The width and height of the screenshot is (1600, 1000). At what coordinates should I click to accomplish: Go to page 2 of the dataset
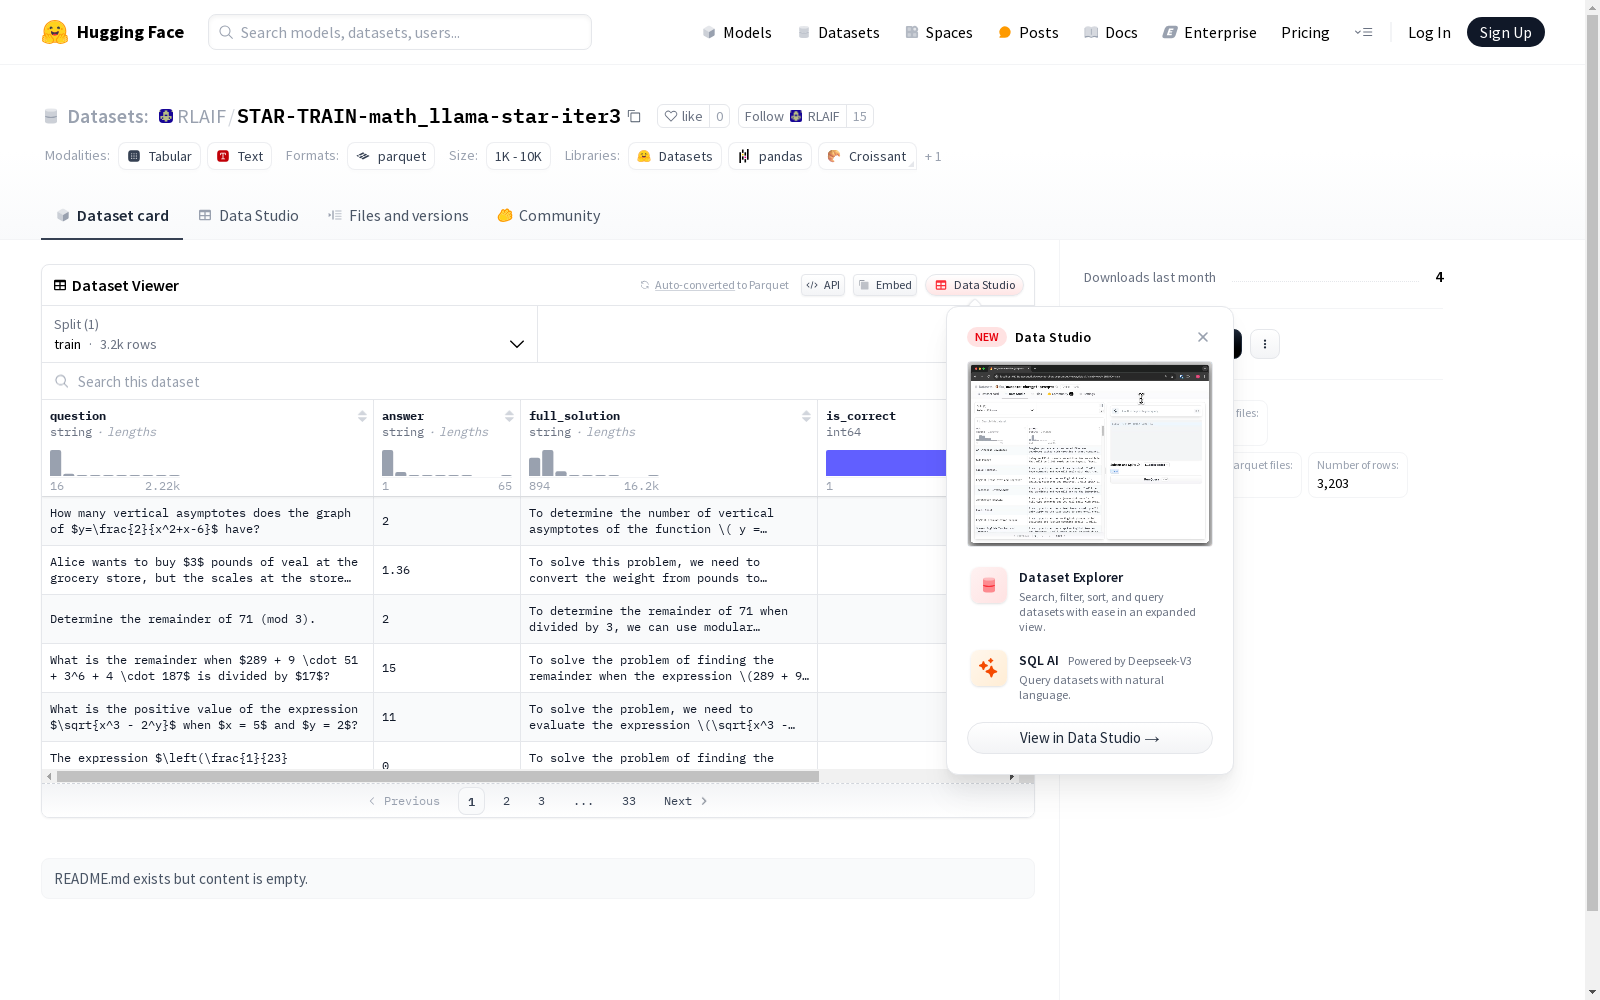click(x=507, y=801)
